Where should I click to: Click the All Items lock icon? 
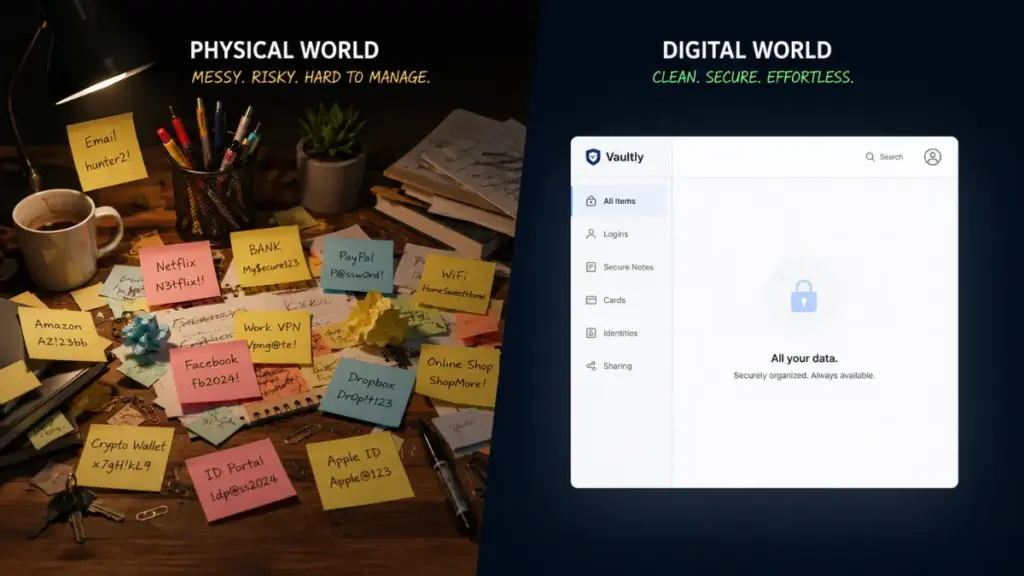click(591, 201)
